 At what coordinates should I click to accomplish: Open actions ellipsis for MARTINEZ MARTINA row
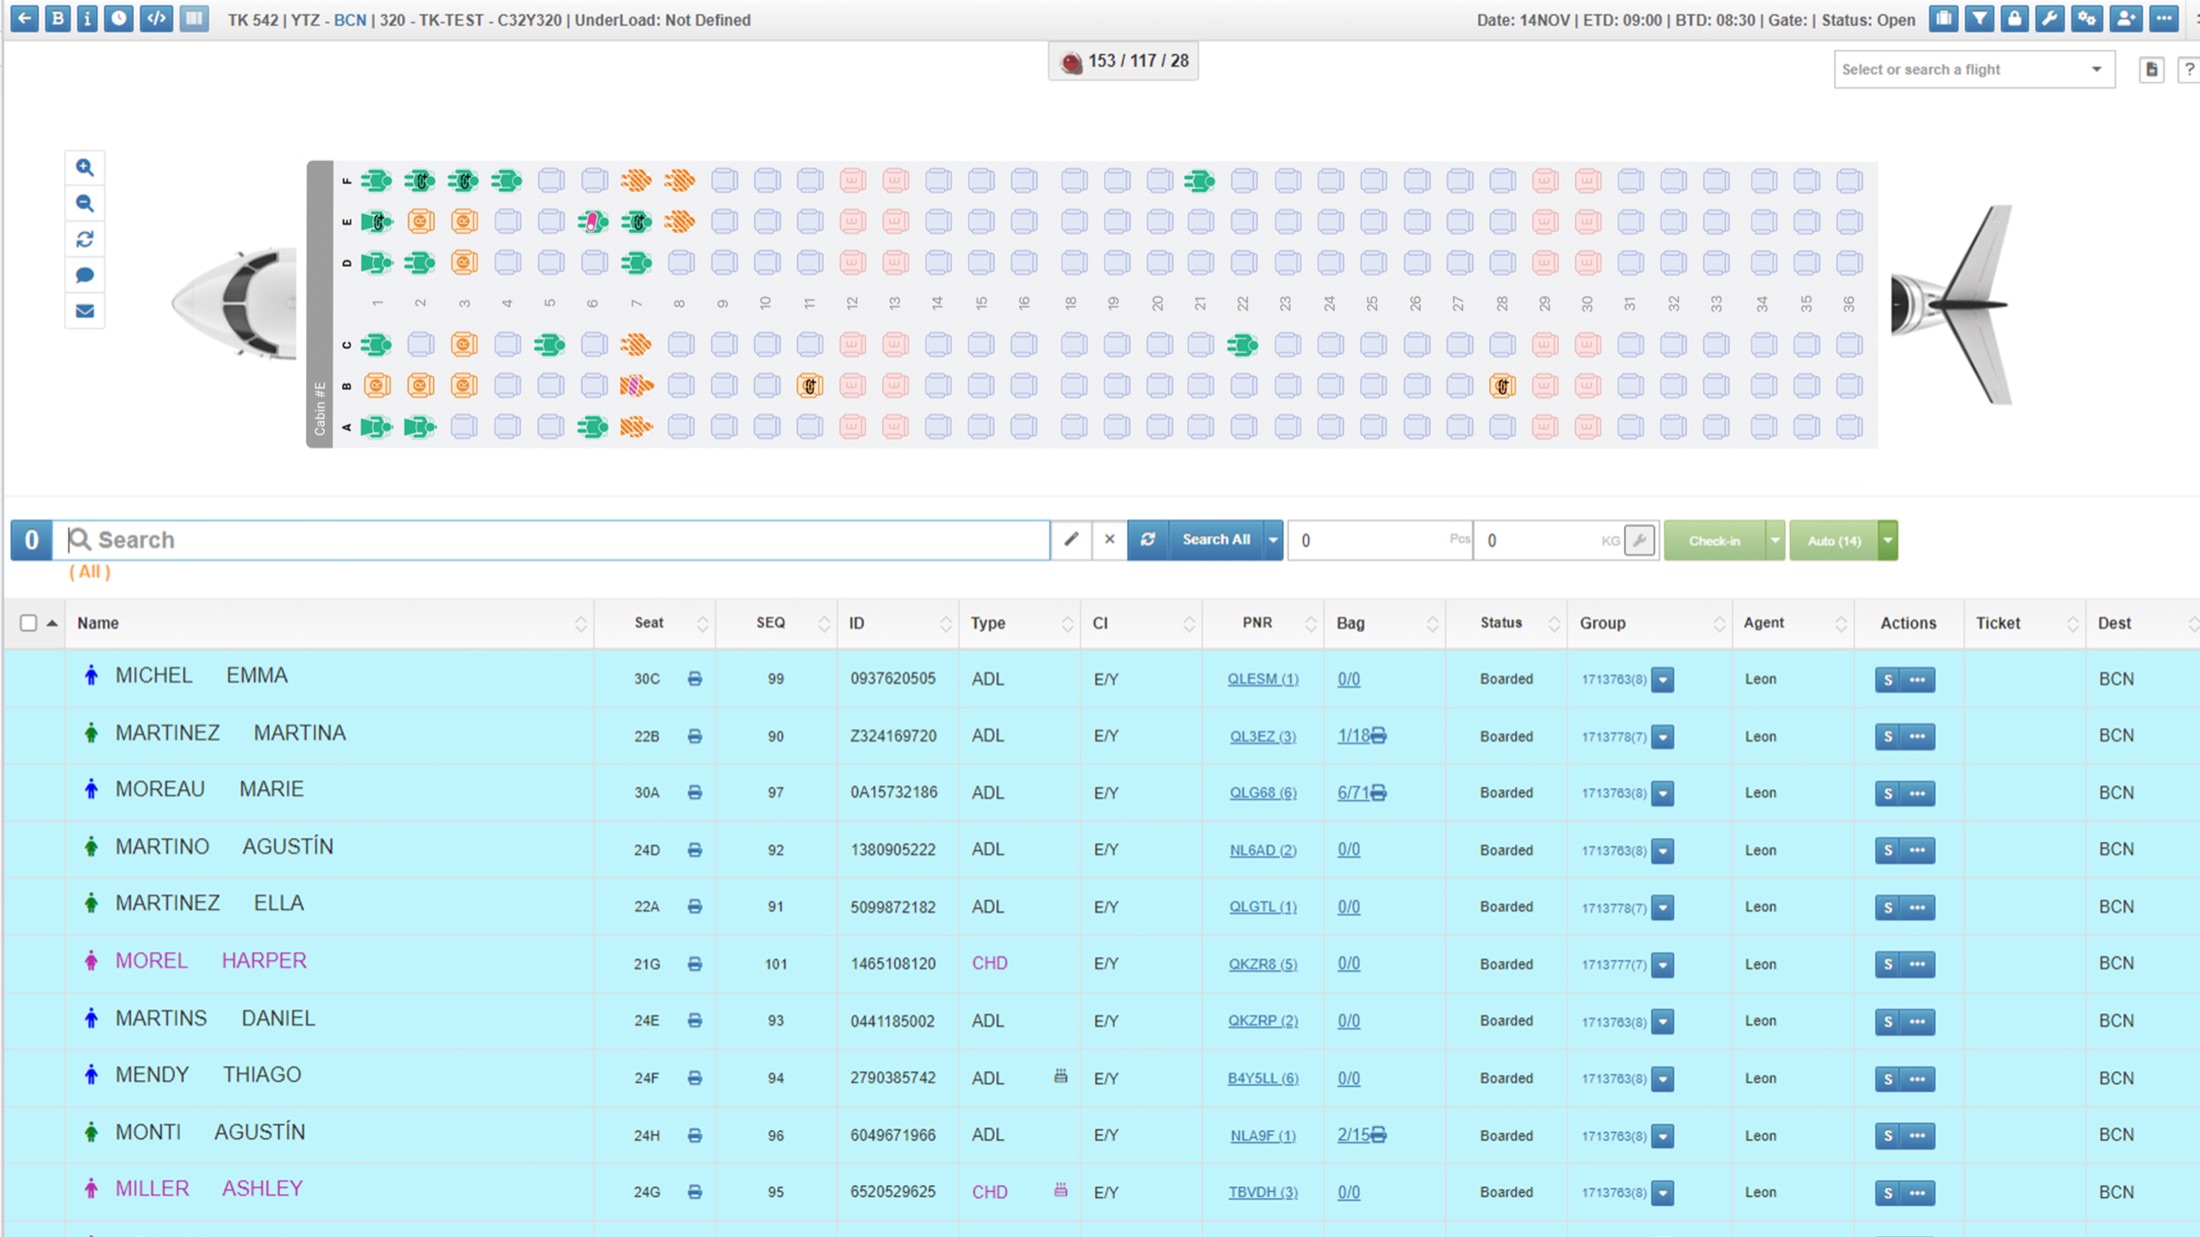point(1918,737)
